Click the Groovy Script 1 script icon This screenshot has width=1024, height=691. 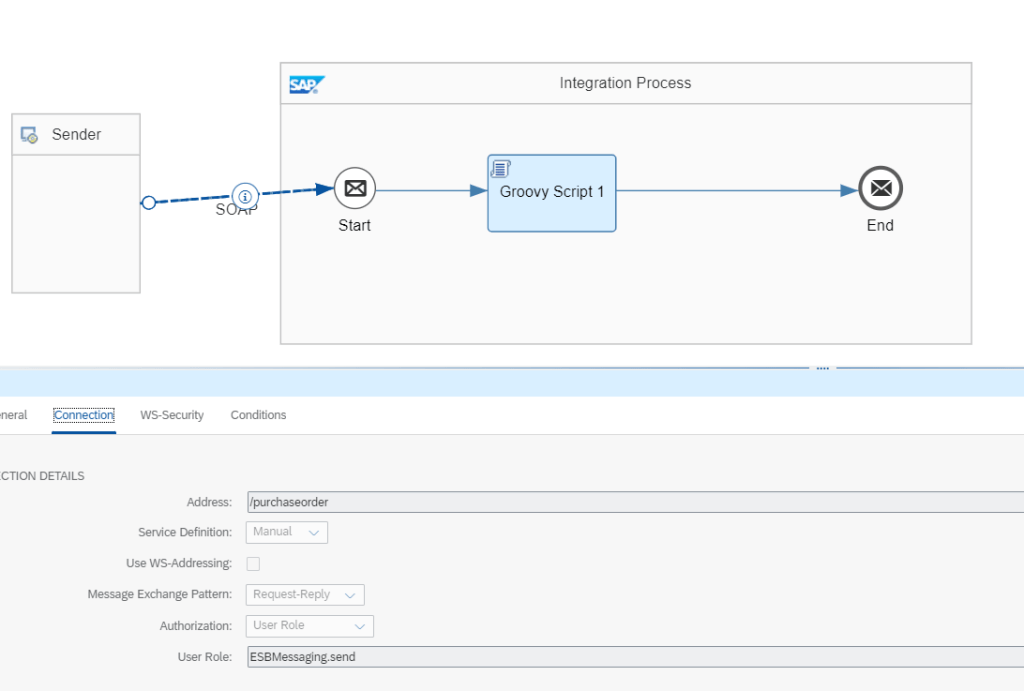tap(501, 168)
